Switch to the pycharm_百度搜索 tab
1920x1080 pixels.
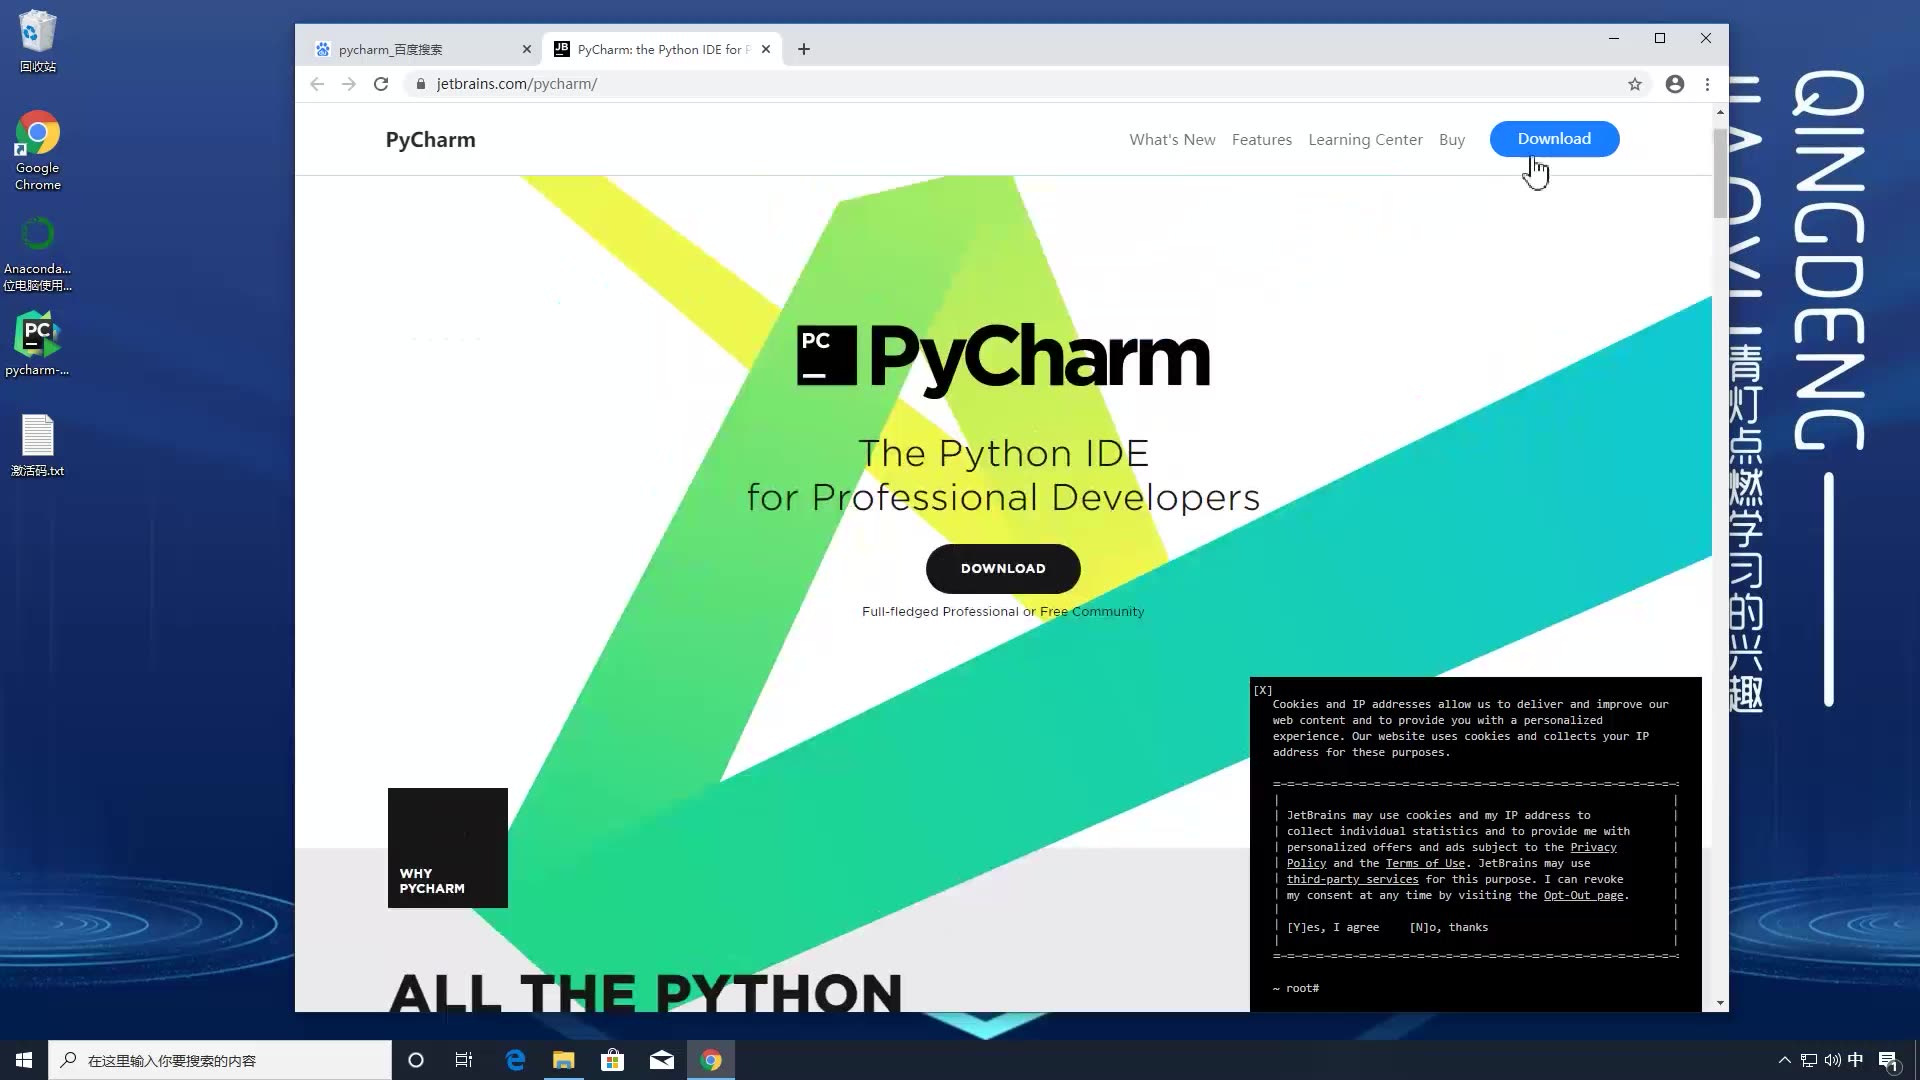click(x=421, y=49)
